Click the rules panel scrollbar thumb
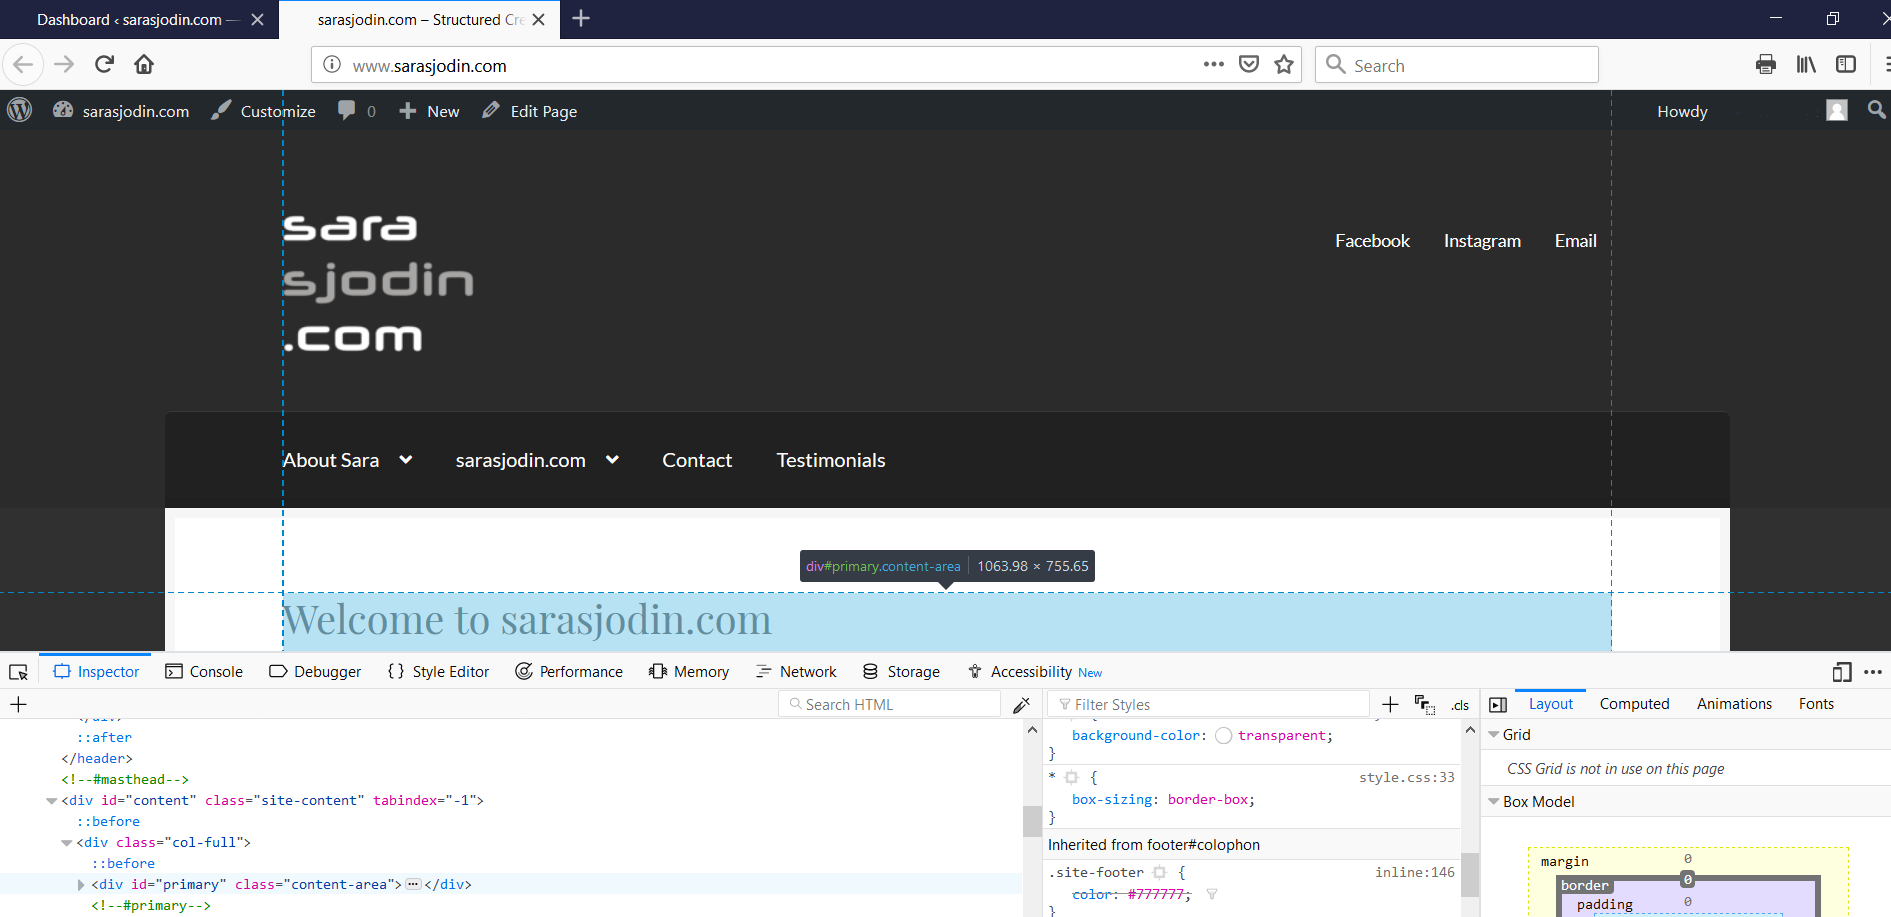This screenshot has width=1891, height=917. [1470, 874]
